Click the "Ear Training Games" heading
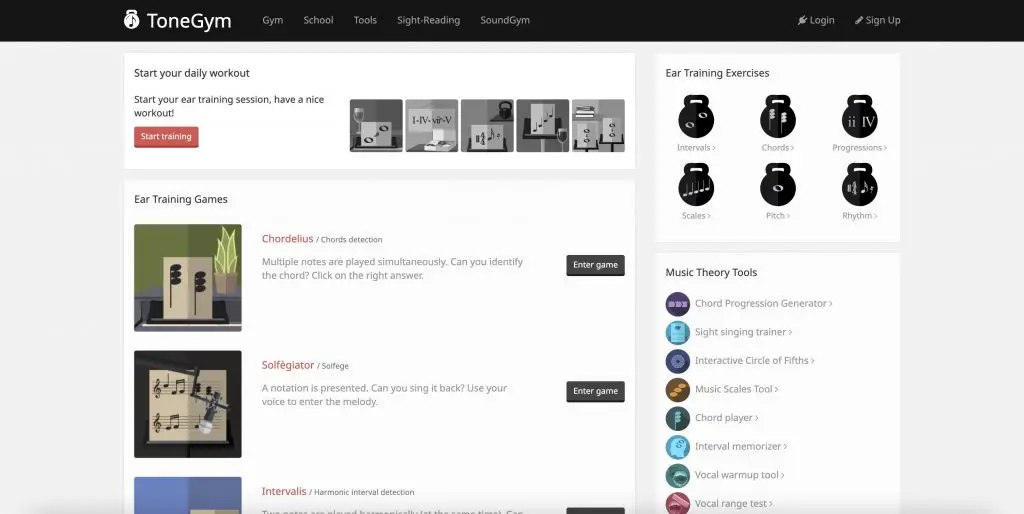1024x514 pixels. point(181,200)
